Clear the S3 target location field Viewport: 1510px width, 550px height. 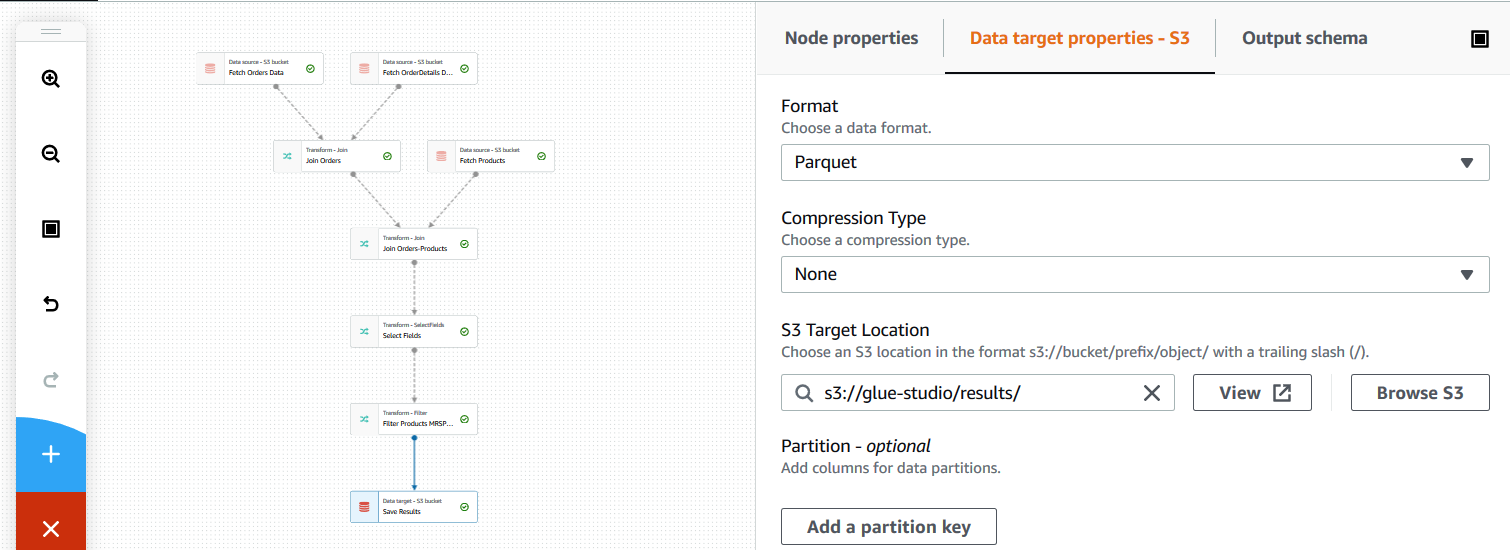[x=1151, y=393]
